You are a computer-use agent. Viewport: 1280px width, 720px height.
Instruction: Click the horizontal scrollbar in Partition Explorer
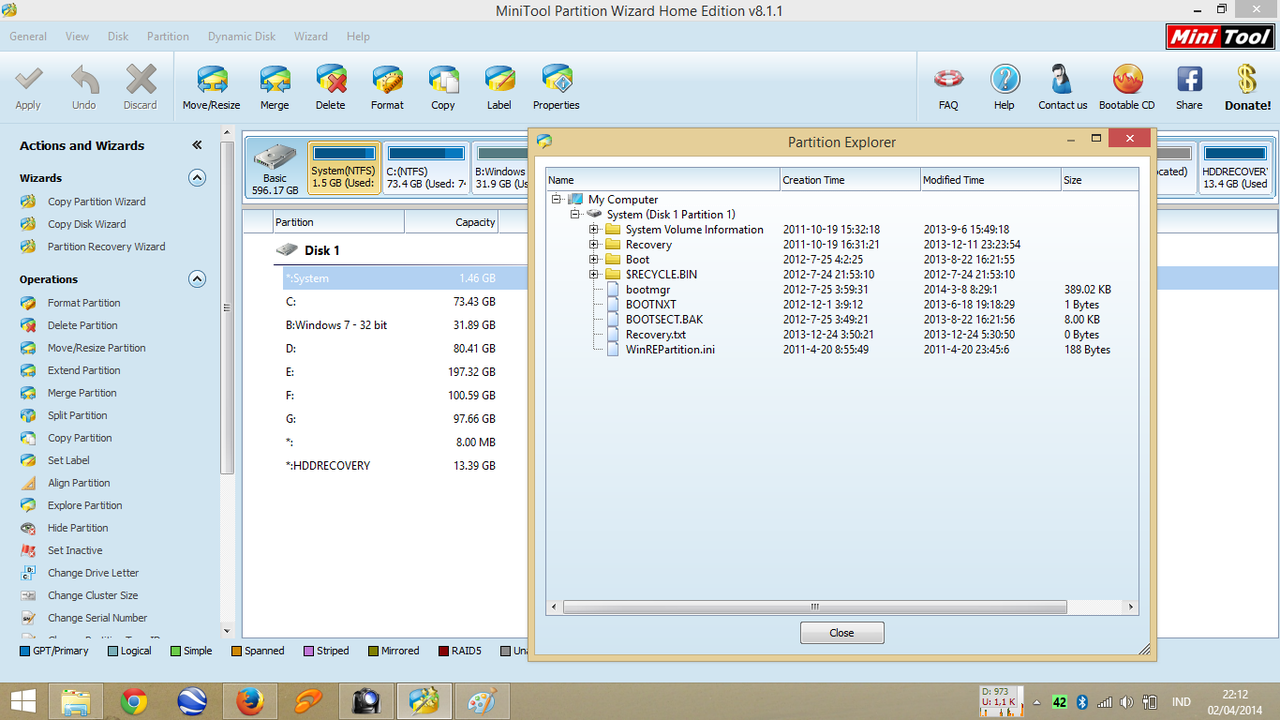coord(815,606)
